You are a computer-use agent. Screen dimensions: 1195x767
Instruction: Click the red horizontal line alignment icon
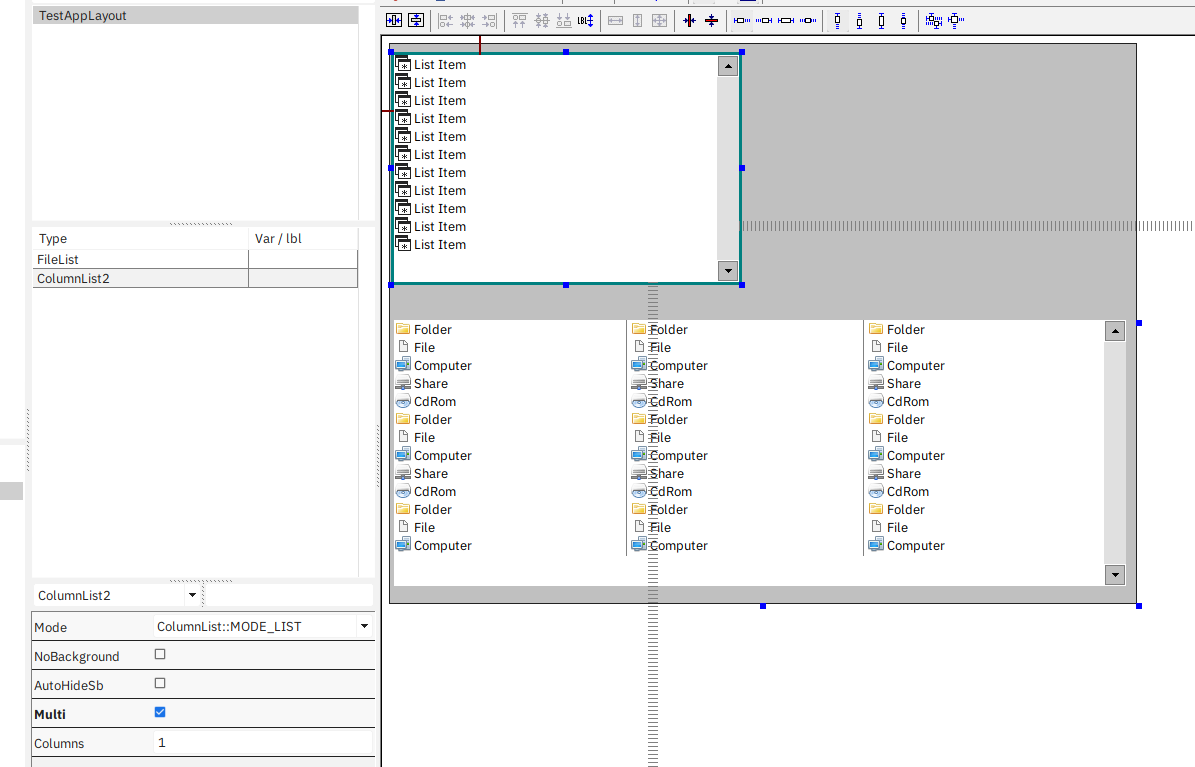coord(711,20)
